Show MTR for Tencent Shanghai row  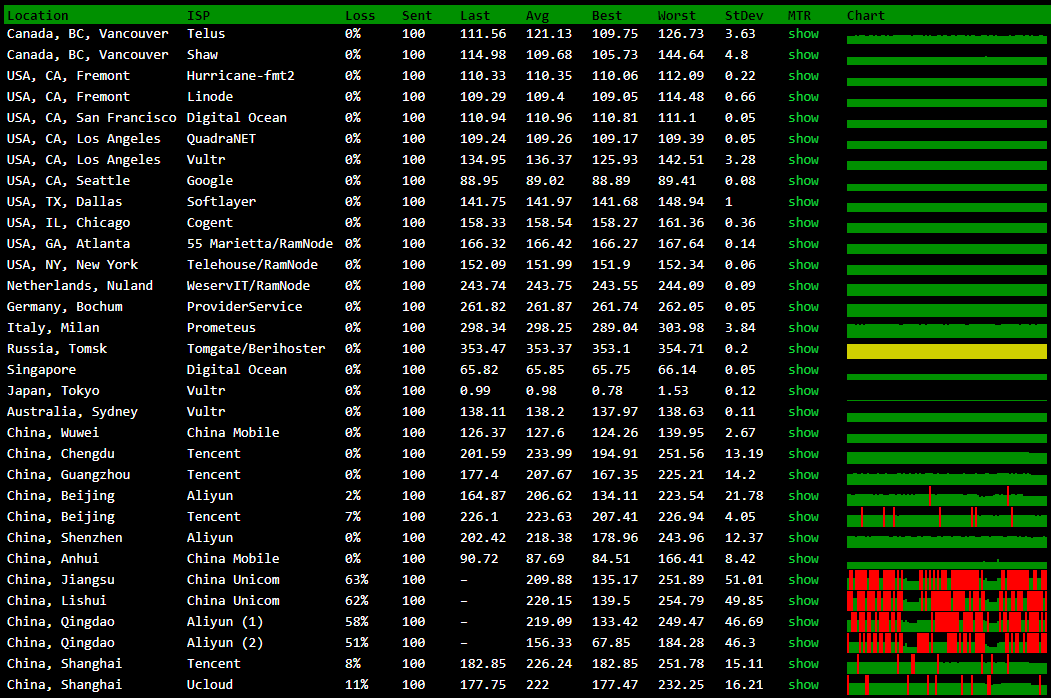coord(803,664)
